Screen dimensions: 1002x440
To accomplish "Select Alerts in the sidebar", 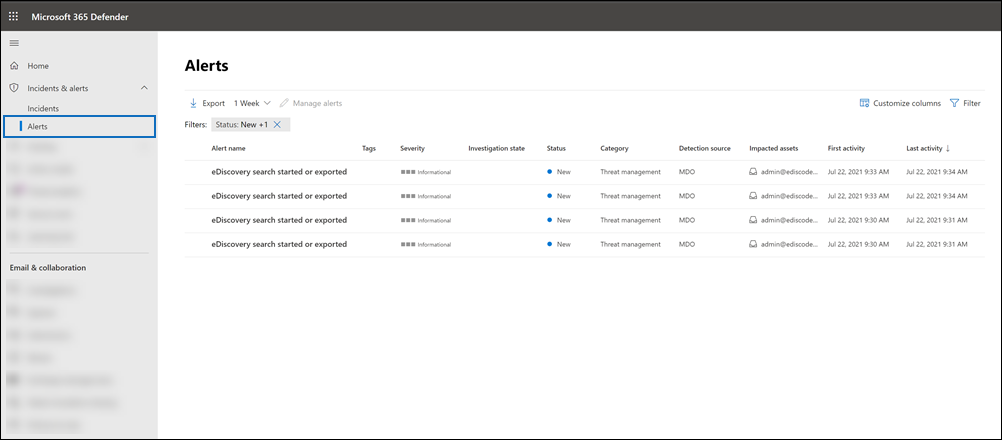I will 38,127.
